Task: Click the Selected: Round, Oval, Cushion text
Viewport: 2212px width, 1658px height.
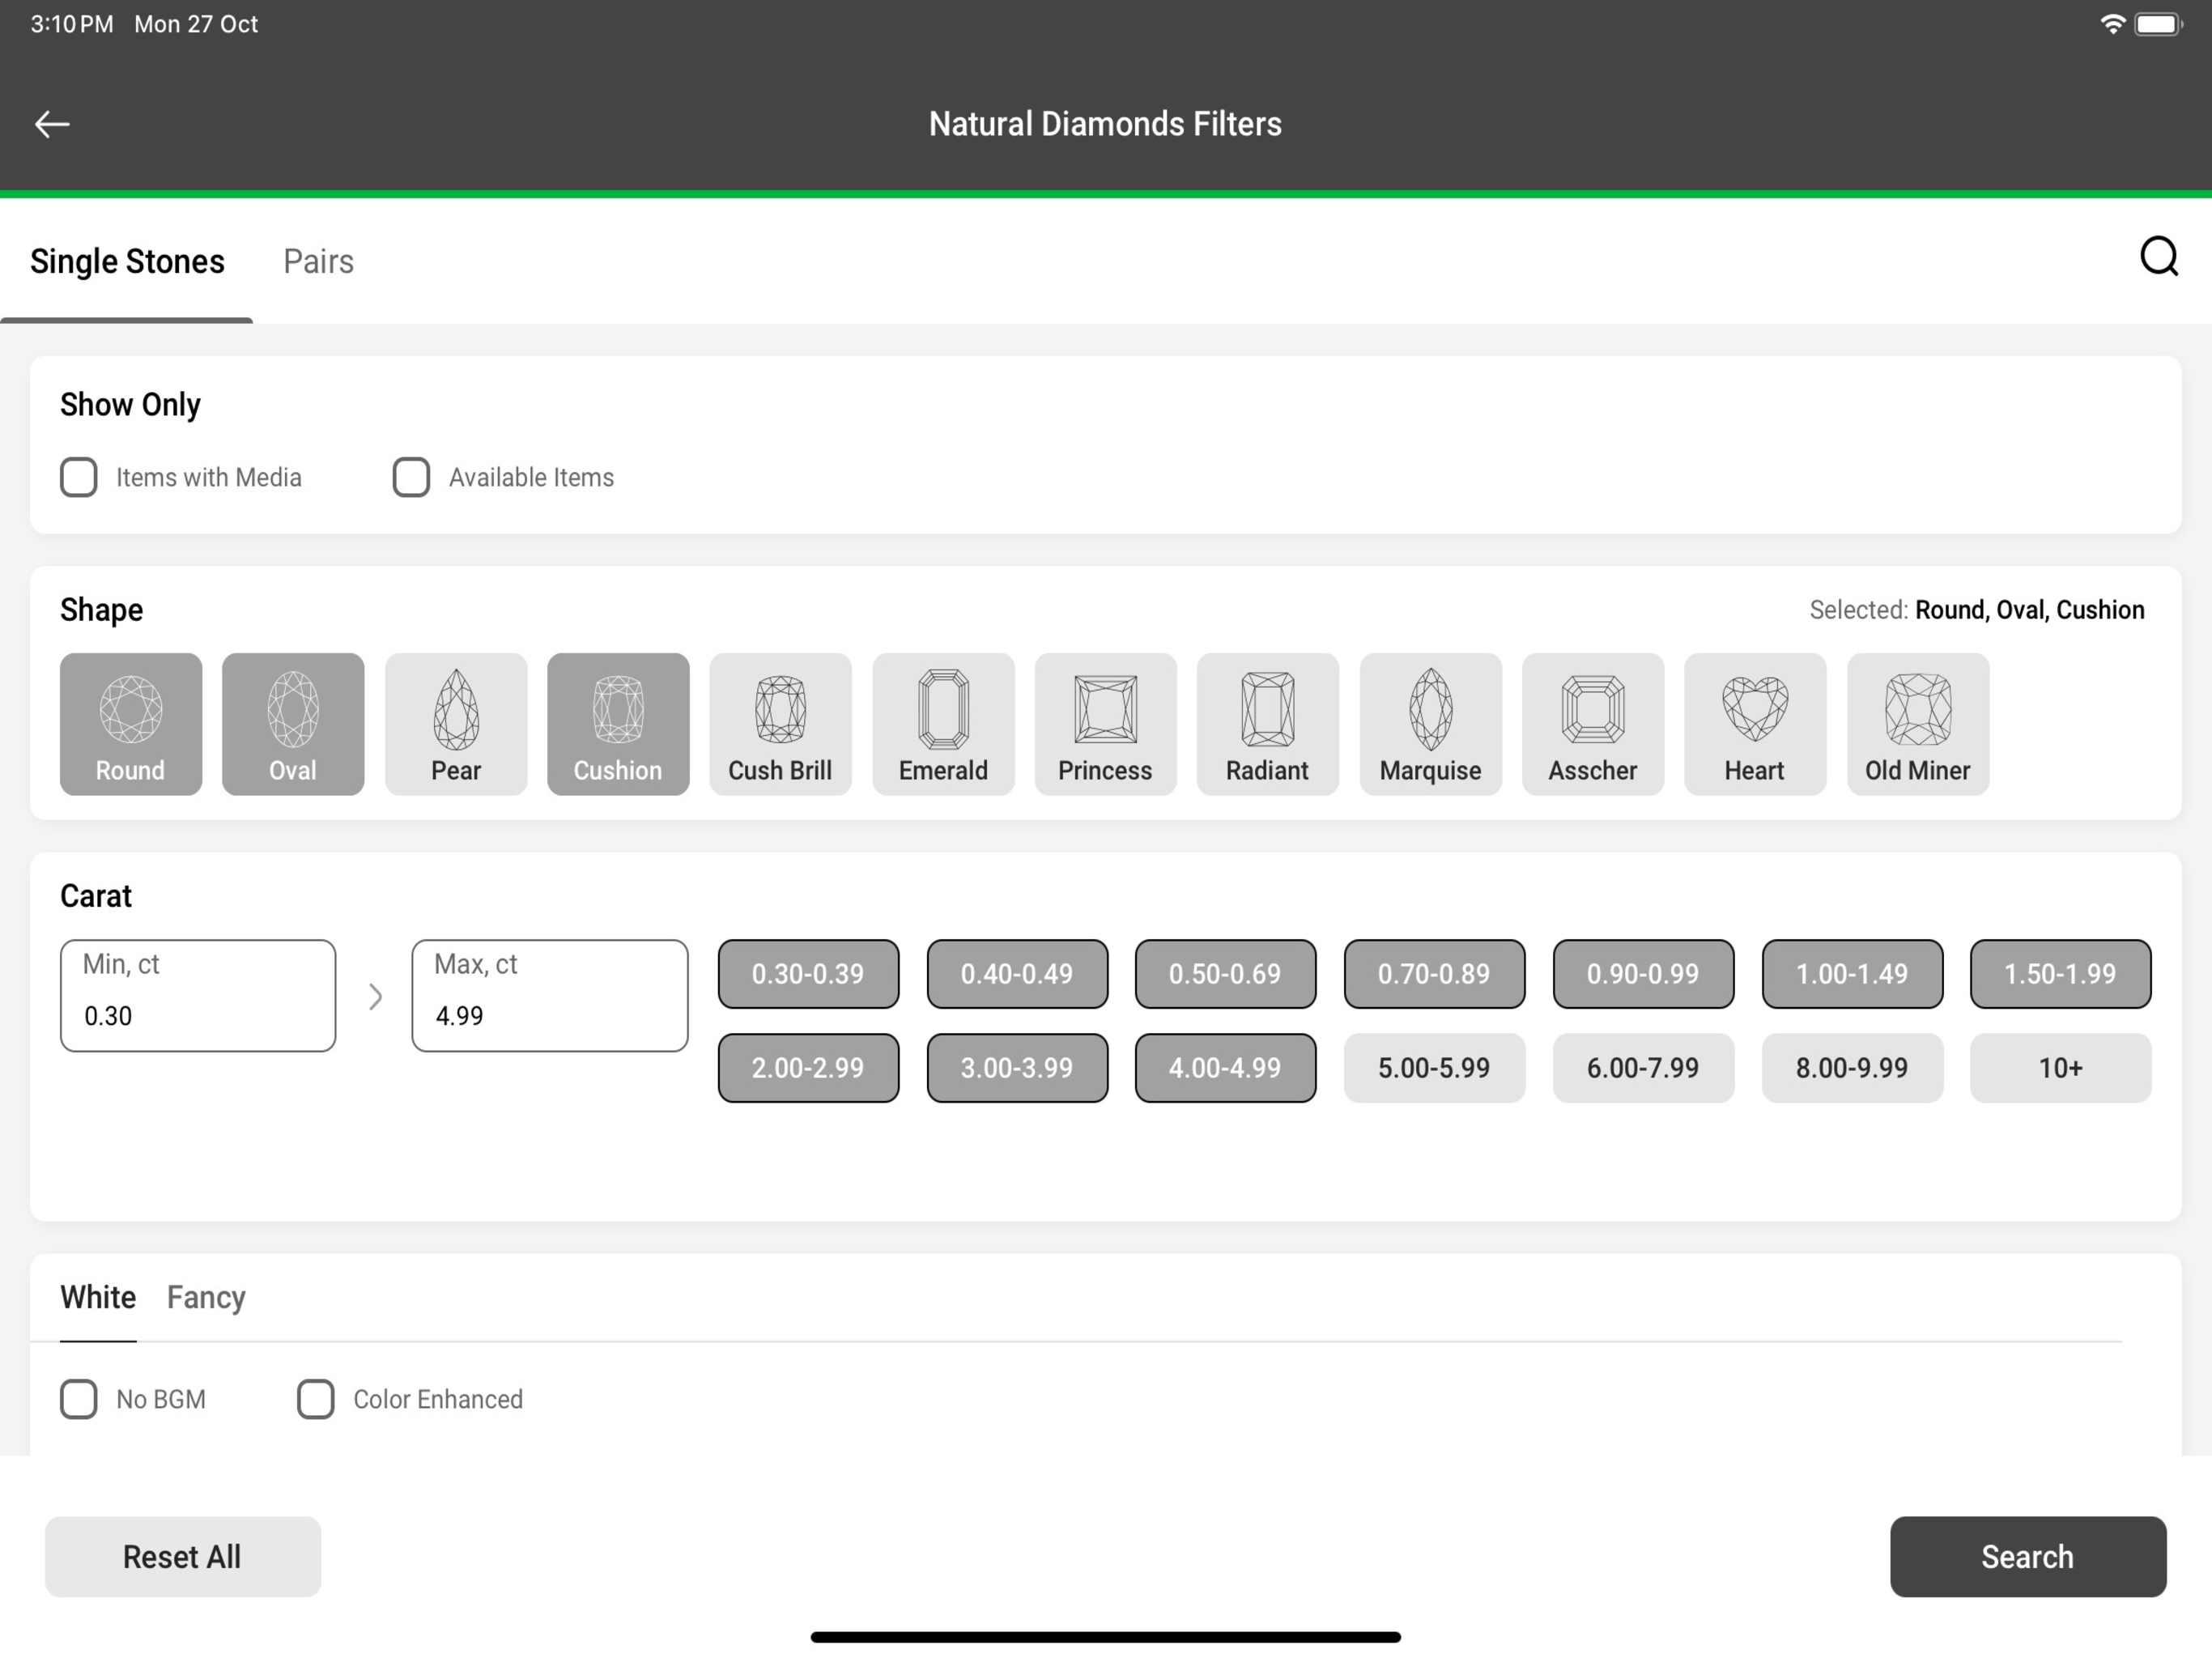Action: point(1977,610)
